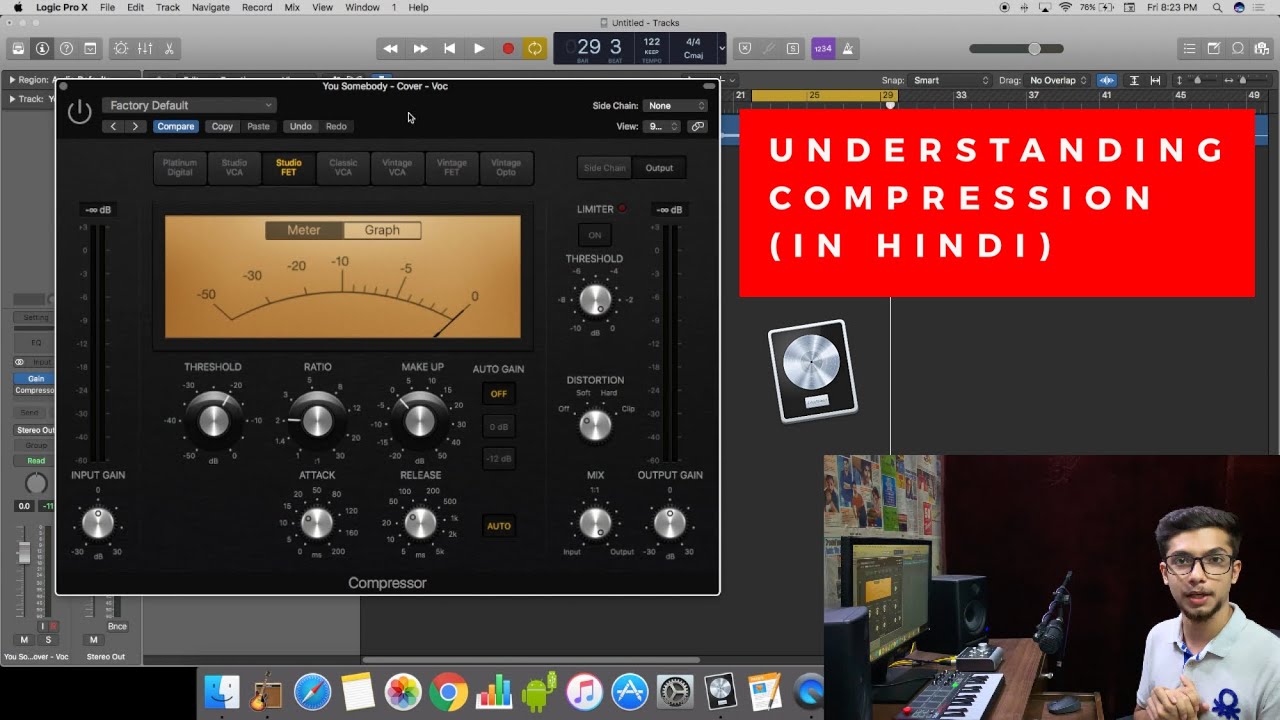The width and height of the screenshot is (1280, 720).
Task: Click the Redo button in compressor
Action: coord(336,126)
